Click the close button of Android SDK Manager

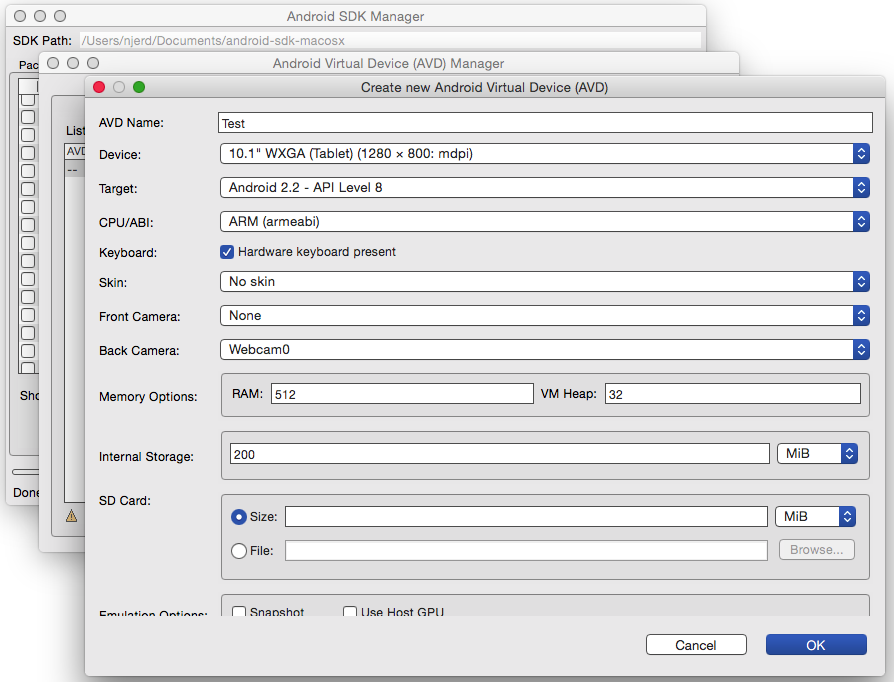coord(20,16)
